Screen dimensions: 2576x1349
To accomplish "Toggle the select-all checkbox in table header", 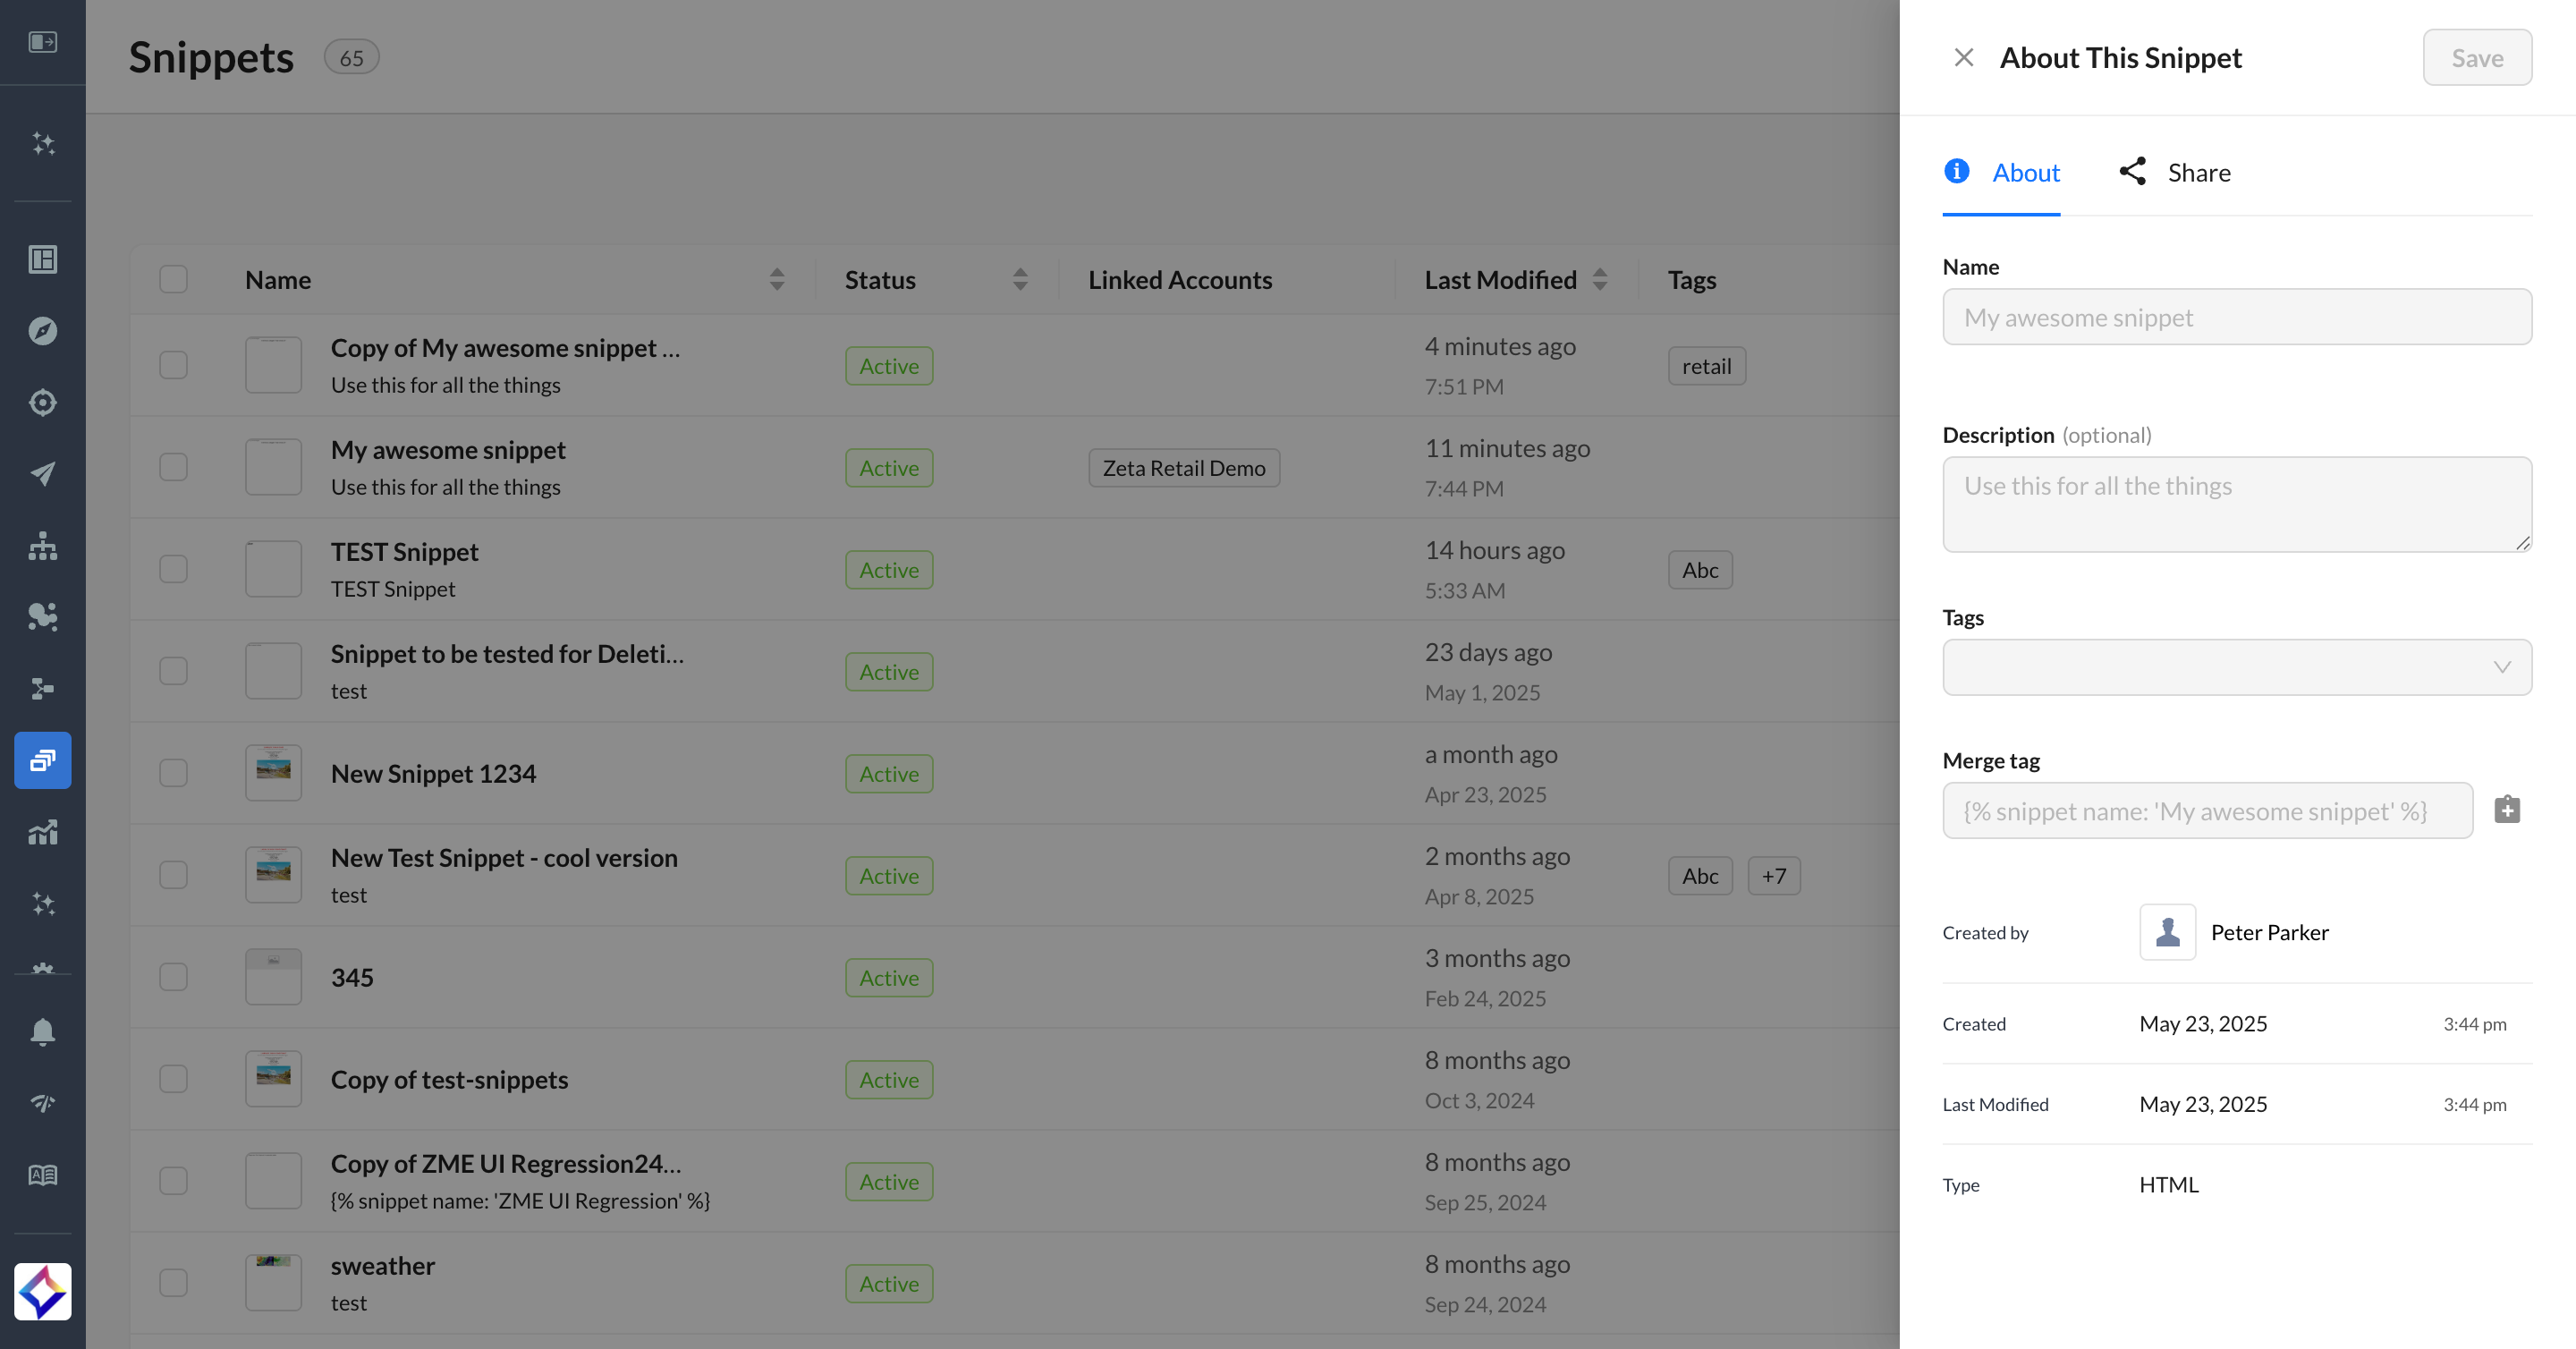I will click(x=174, y=279).
